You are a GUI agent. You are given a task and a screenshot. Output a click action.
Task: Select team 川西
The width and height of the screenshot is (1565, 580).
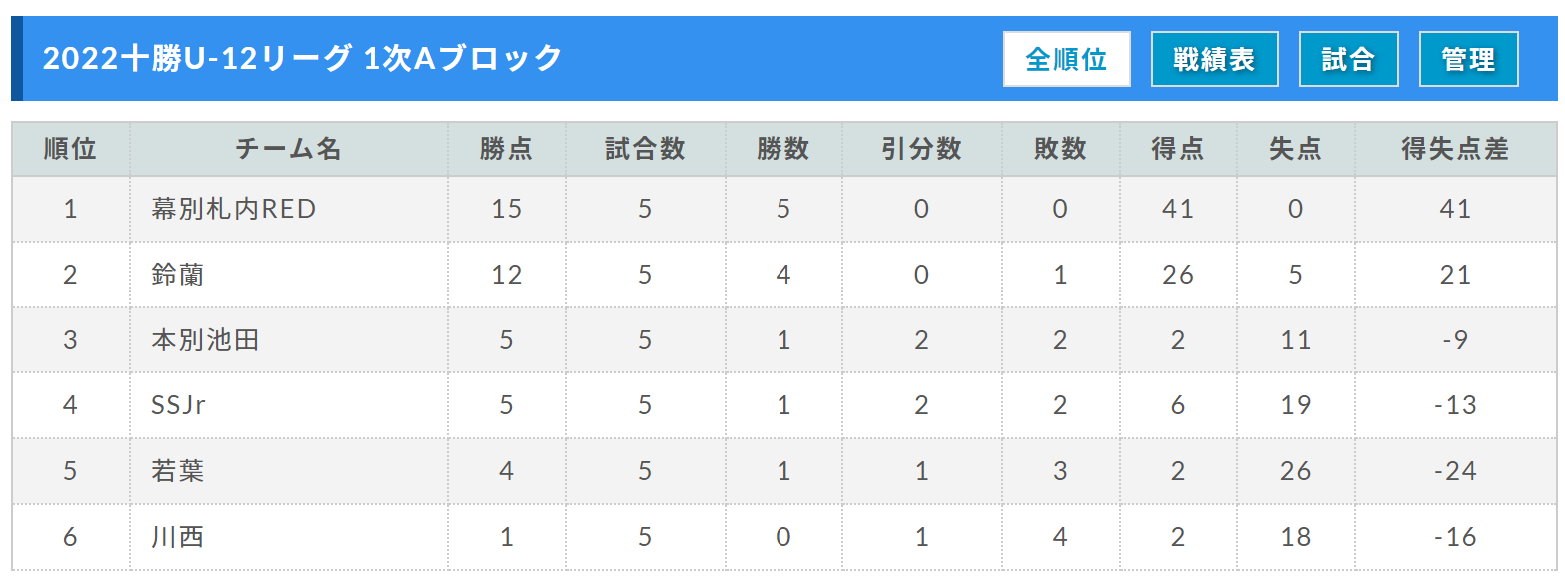pos(178,537)
